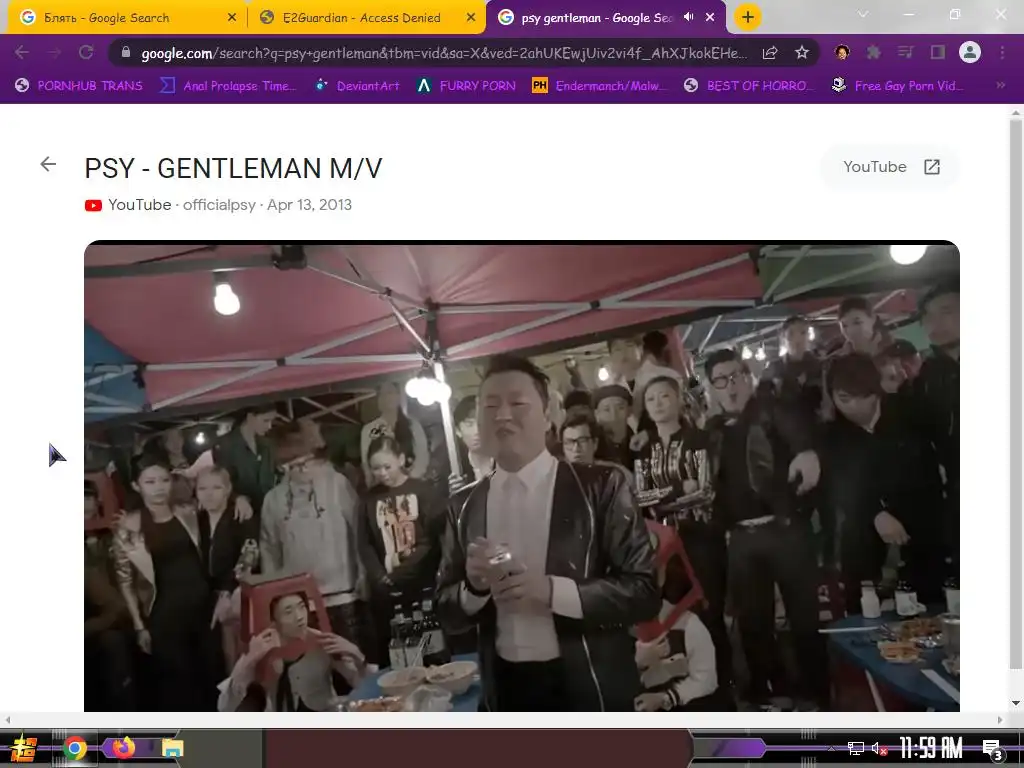The width and height of the screenshot is (1024, 768).
Task: Click the horizontal scrollbar left arrow
Action: 7,720
